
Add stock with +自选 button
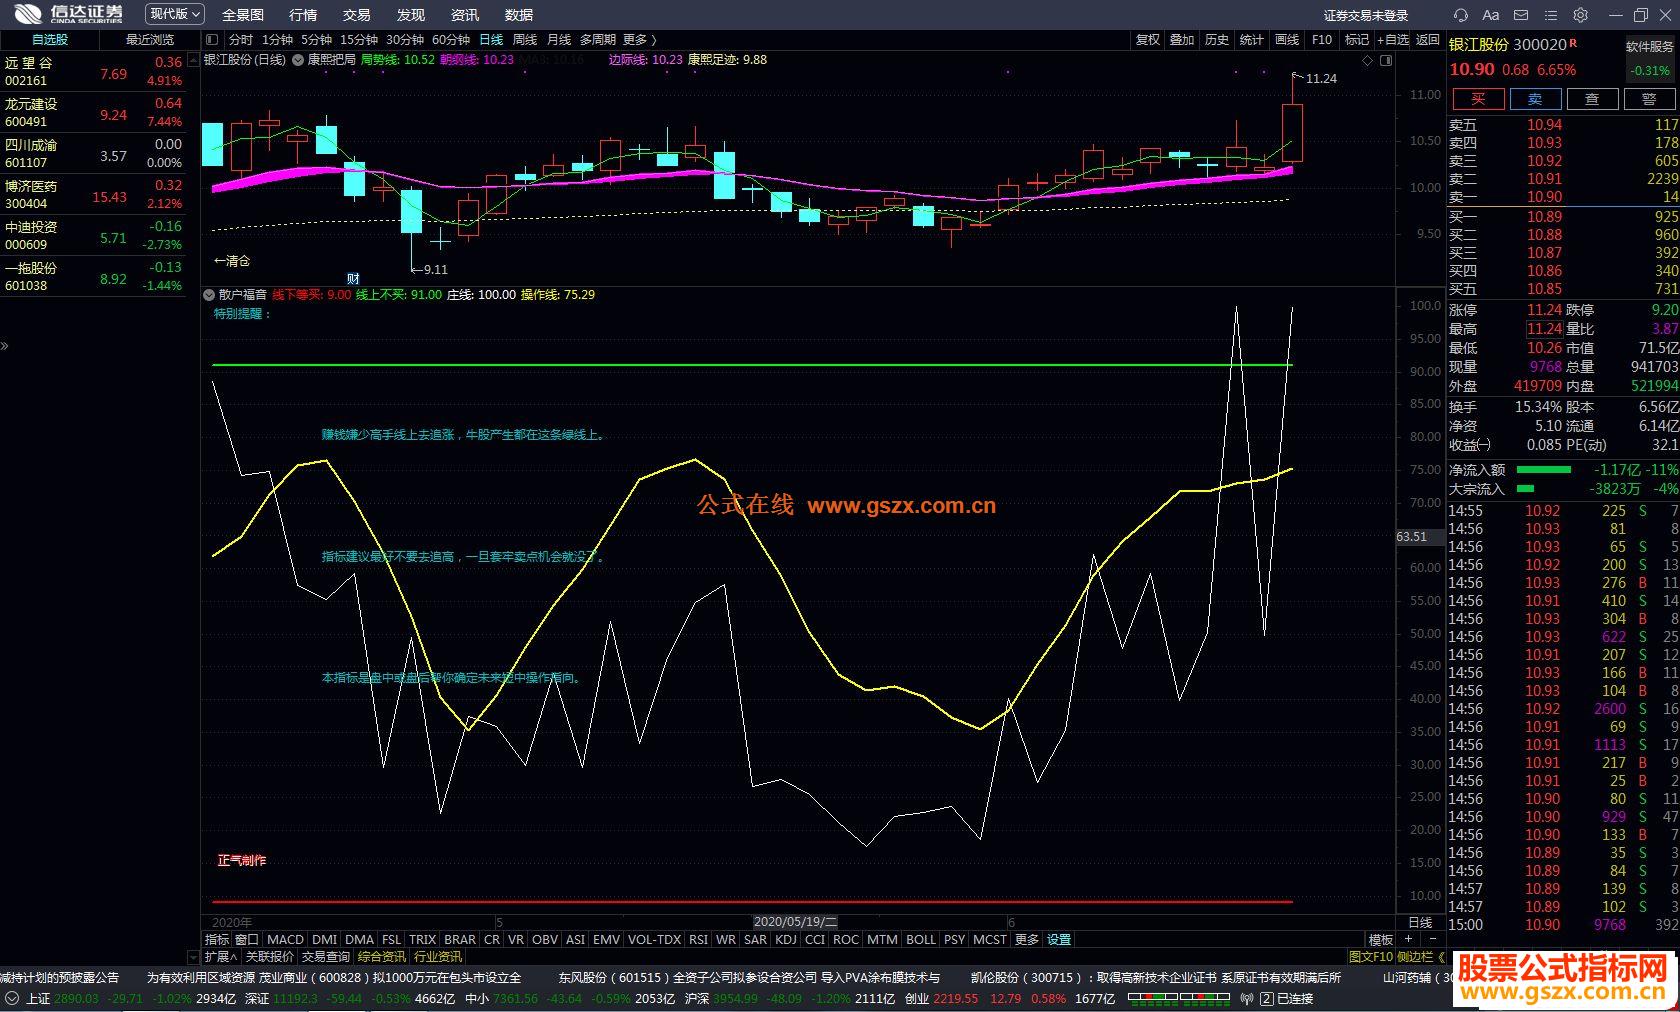click(x=1393, y=40)
